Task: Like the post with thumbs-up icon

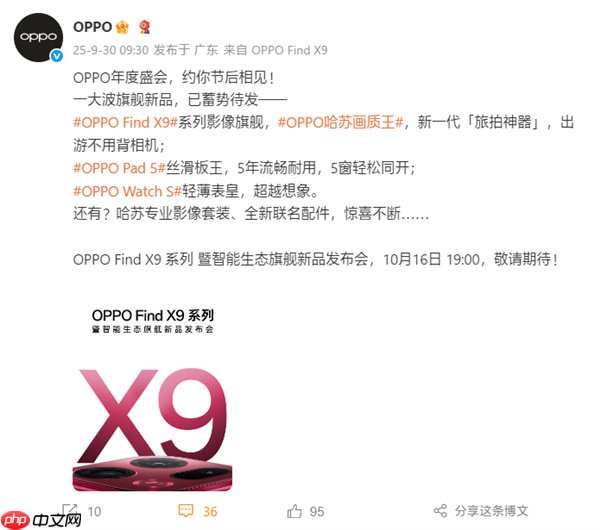Action: tap(294, 511)
